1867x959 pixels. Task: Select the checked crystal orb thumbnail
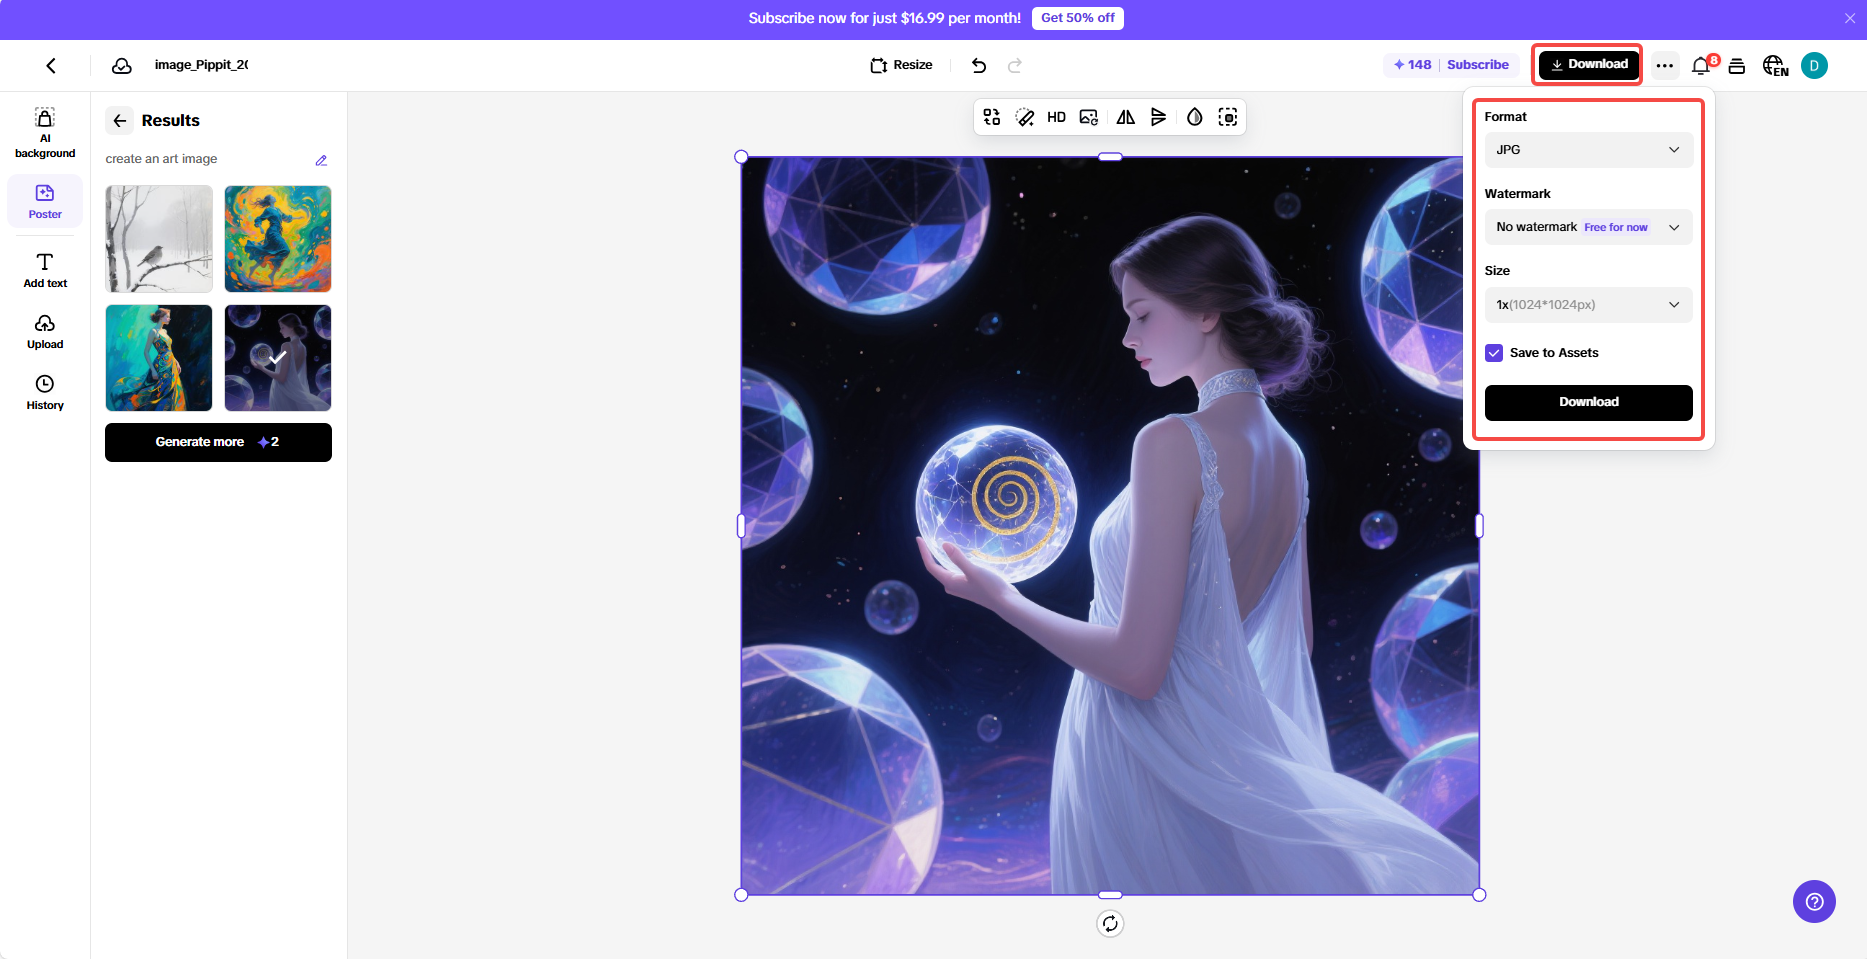[x=278, y=358]
